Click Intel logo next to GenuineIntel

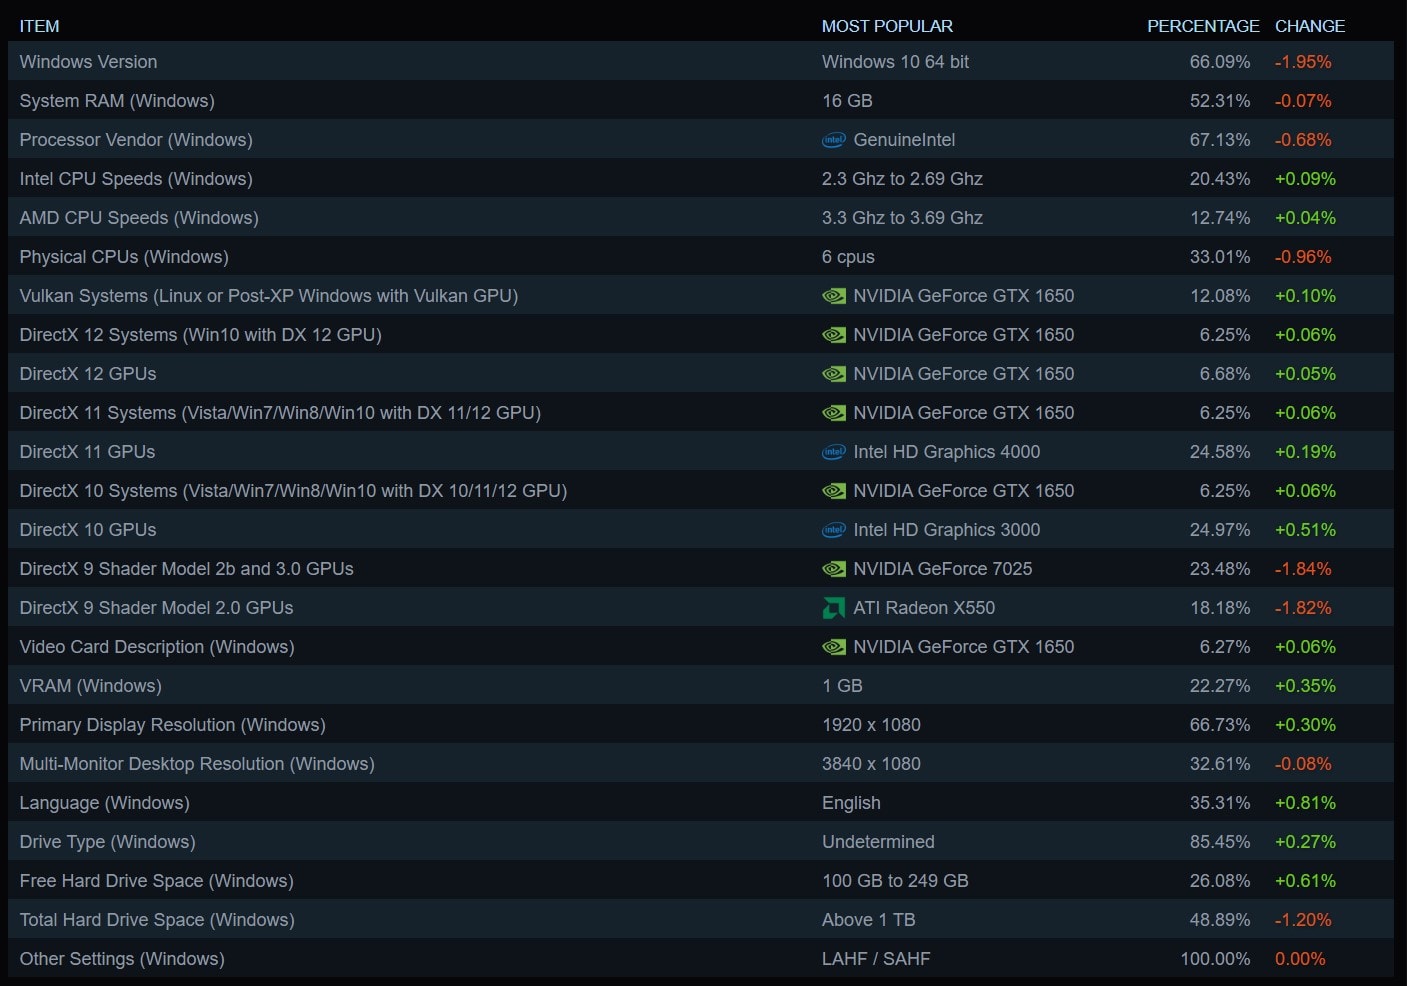coord(833,140)
